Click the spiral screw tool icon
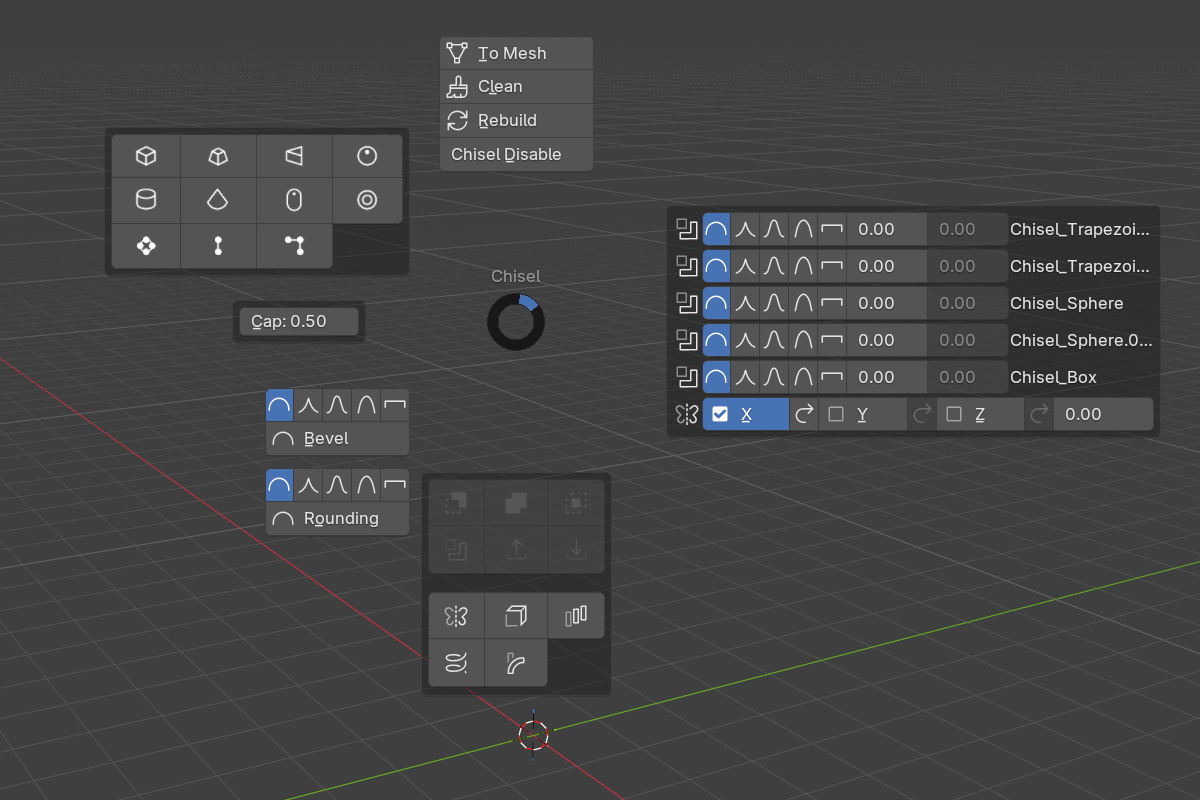This screenshot has height=800, width=1200. tap(456, 662)
